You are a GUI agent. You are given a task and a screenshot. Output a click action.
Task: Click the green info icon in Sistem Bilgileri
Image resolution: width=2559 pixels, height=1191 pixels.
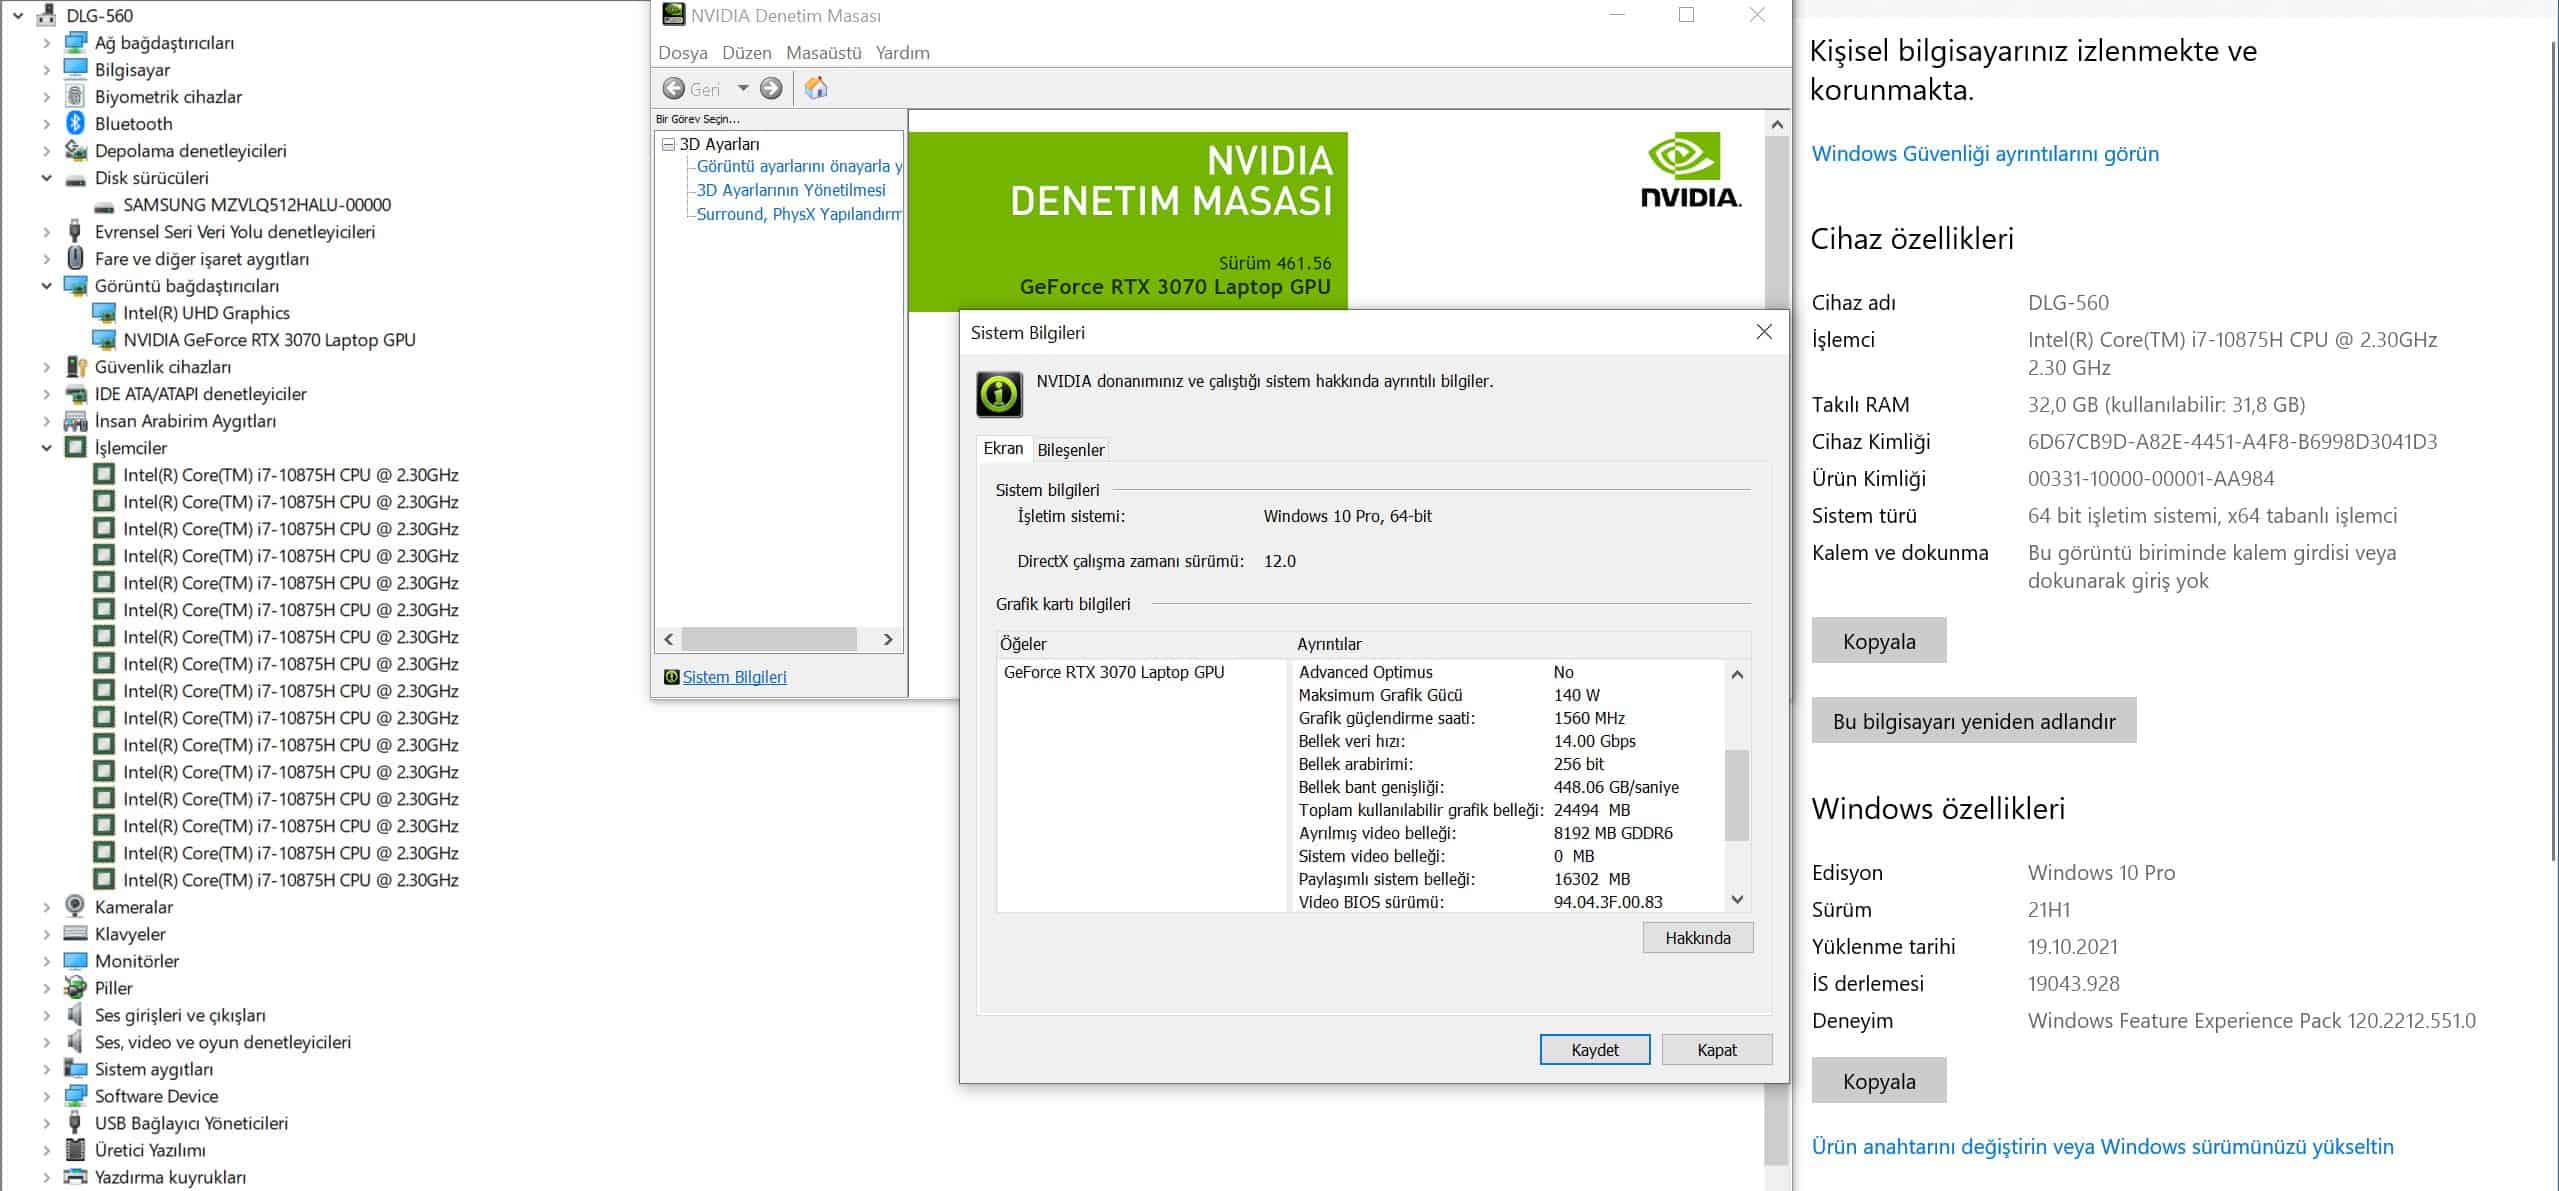coord(999,394)
